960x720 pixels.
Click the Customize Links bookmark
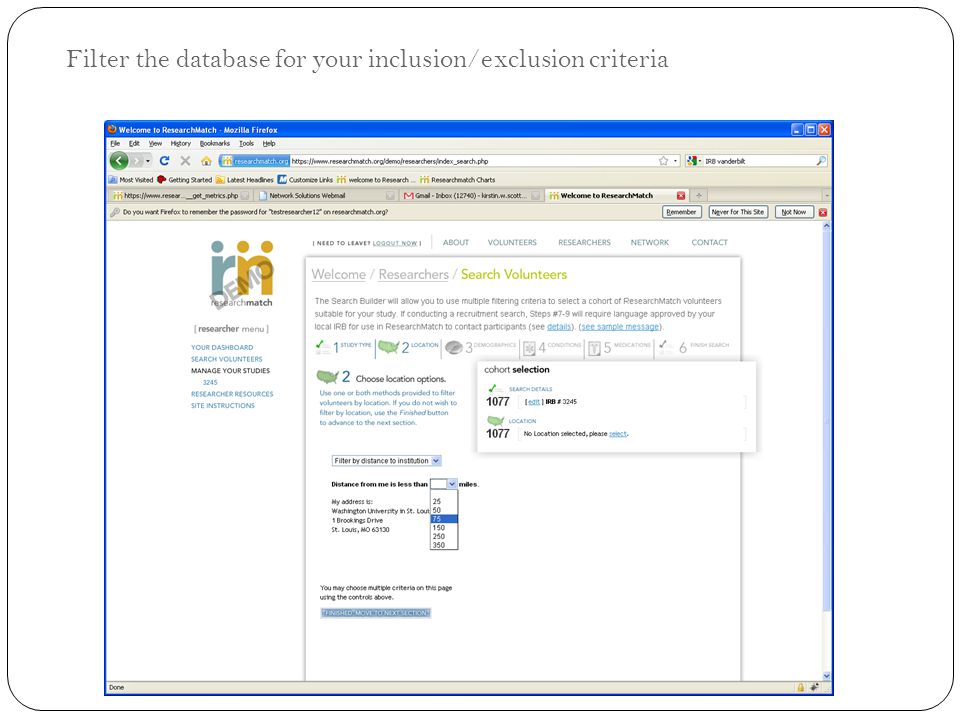pos(305,180)
